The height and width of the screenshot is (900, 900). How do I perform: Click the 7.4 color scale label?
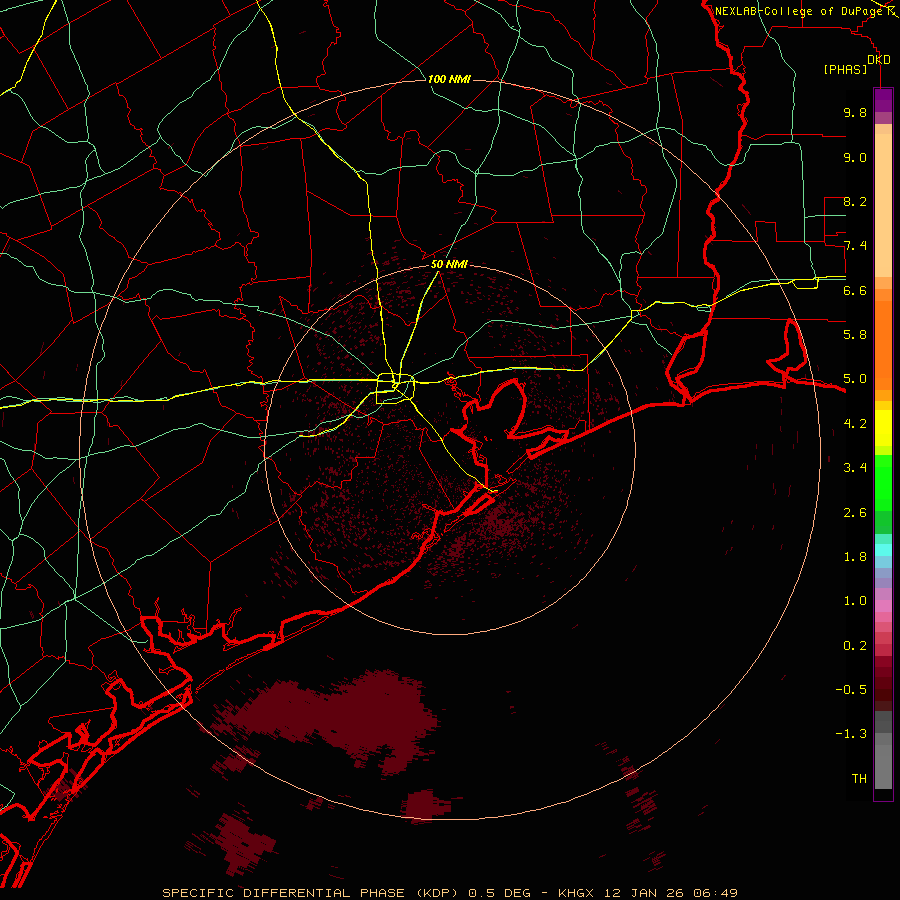[855, 246]
